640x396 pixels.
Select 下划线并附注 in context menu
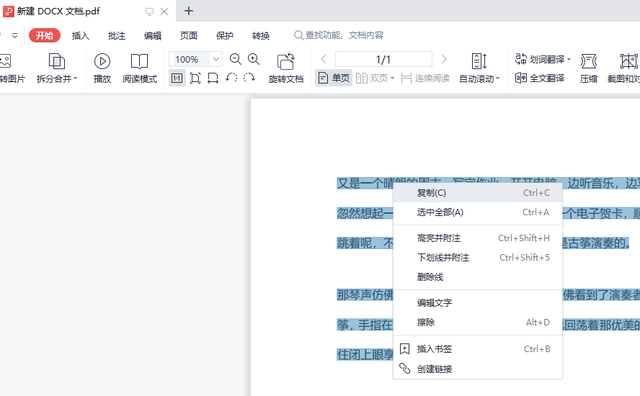tap(478, 258)
